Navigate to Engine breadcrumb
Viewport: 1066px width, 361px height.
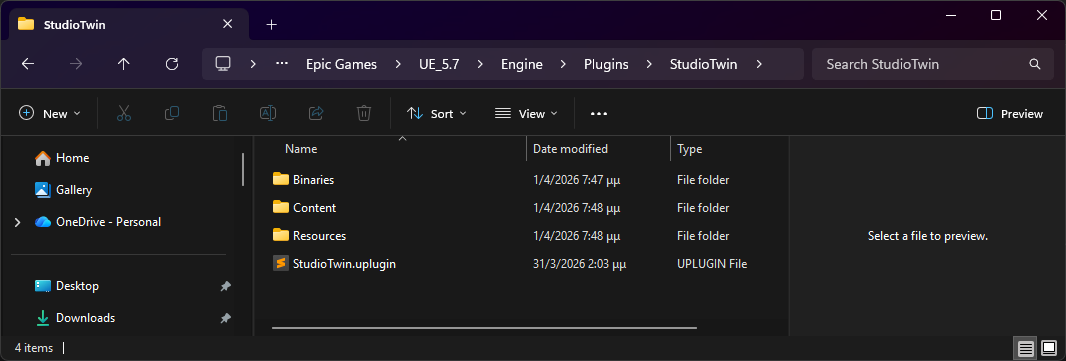tap(522, 65)
